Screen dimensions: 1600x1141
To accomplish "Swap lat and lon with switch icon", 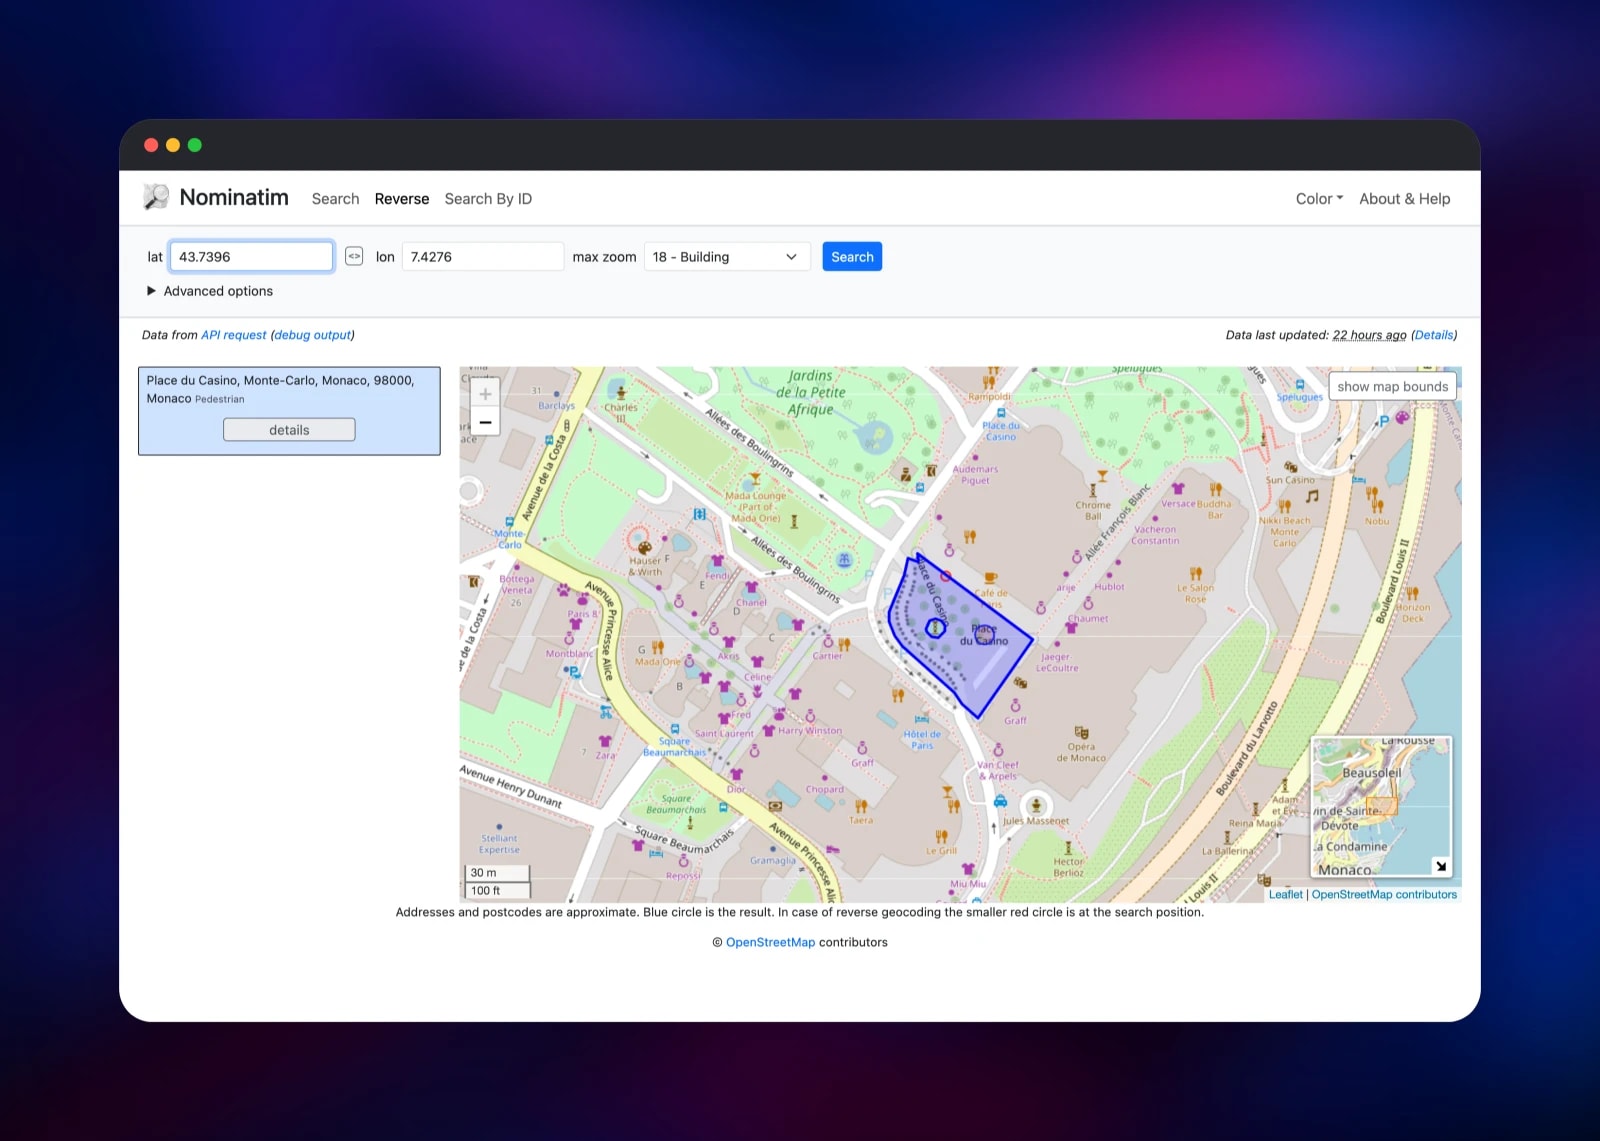I will [354, 257].
